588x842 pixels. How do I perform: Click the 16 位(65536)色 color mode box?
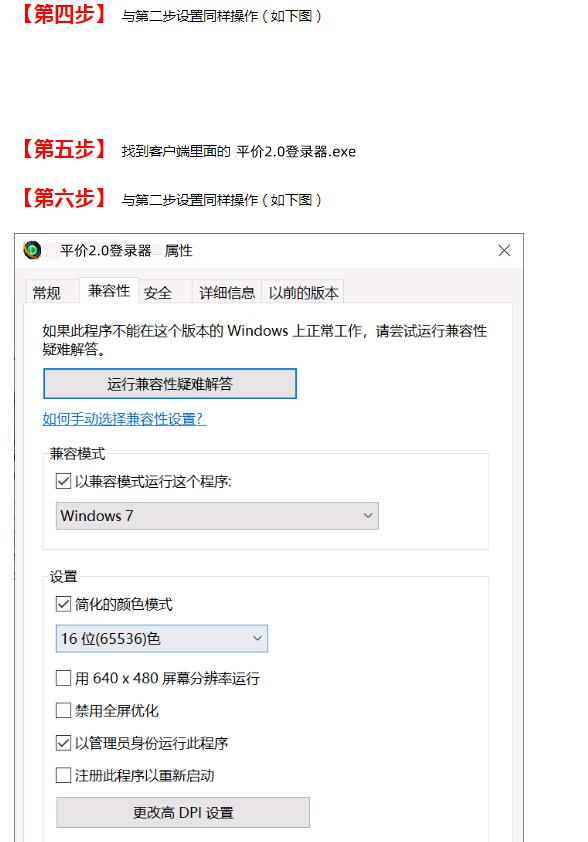tap(162, 638)
